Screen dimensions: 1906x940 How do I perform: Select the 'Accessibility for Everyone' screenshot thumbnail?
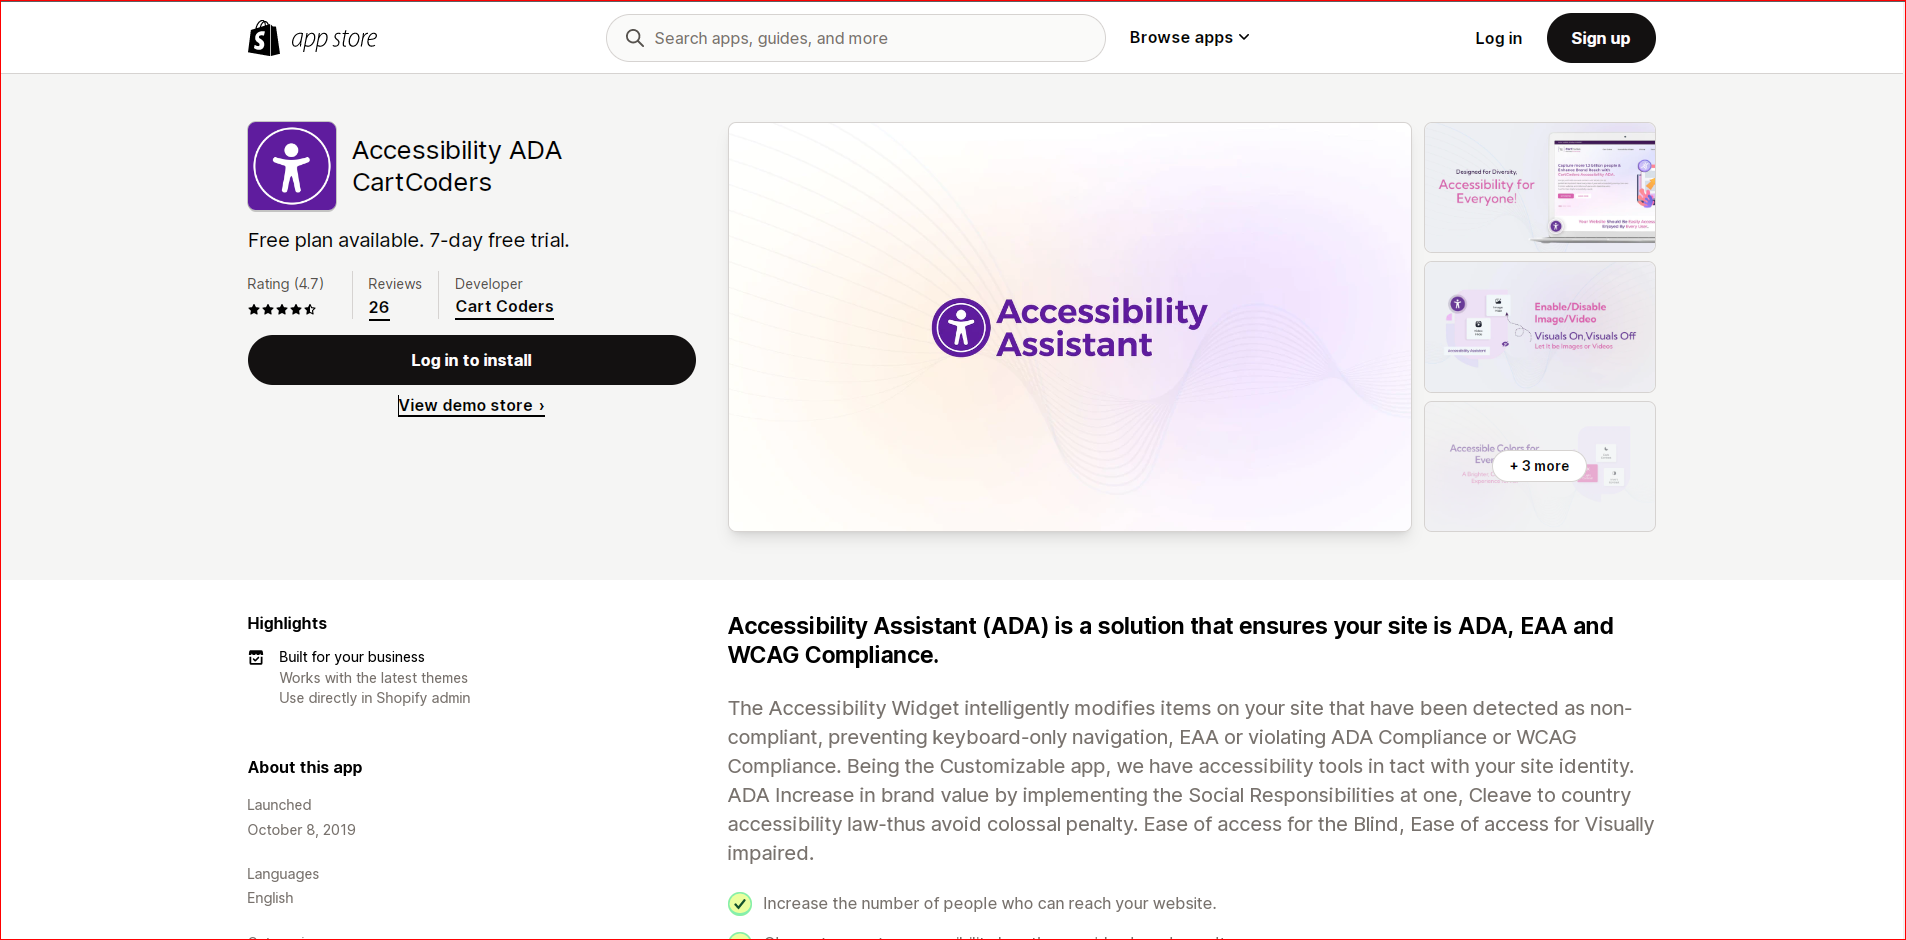pos(1539,187)
